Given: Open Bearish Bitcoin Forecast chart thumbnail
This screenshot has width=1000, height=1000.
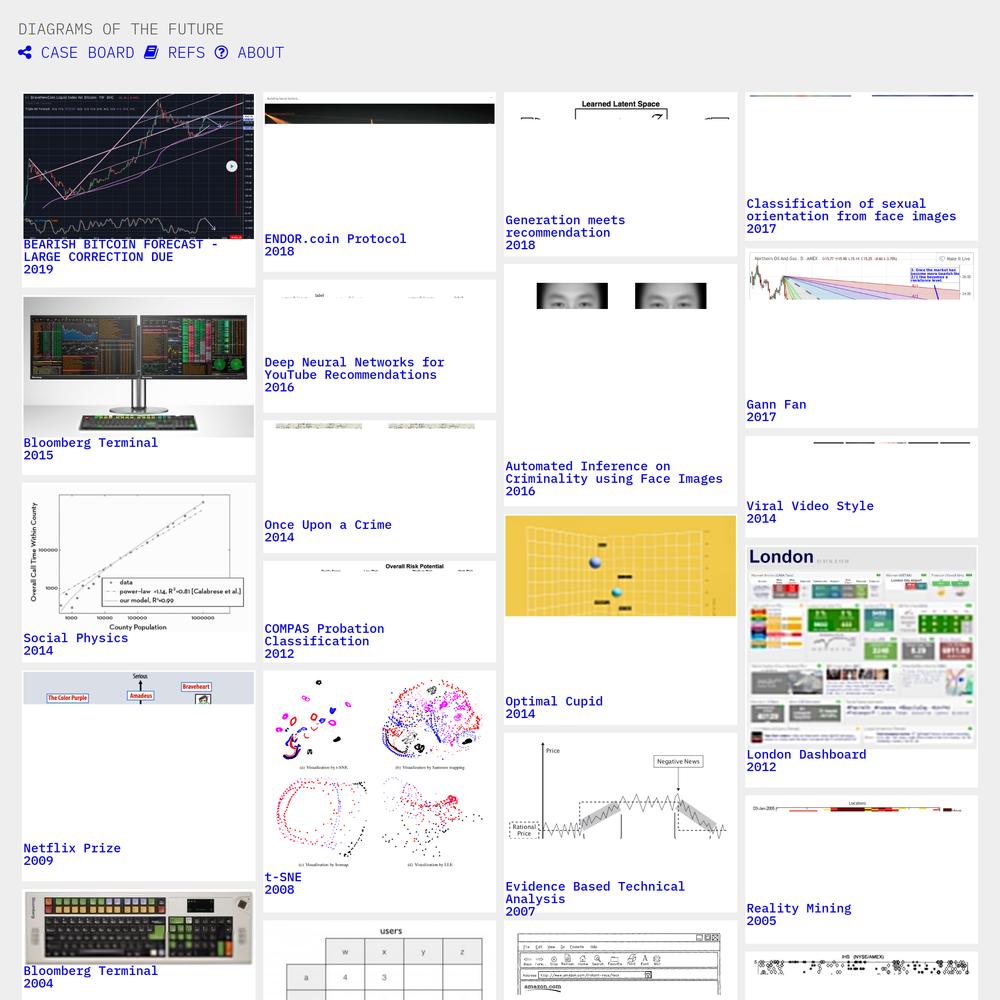Looking at the screenshot, I should tap(138, 166).
